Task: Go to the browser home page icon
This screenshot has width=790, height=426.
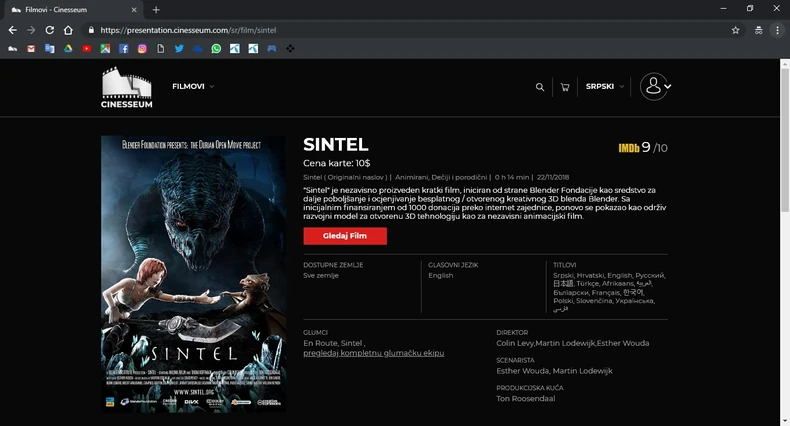Action: (x=68, y=30)
